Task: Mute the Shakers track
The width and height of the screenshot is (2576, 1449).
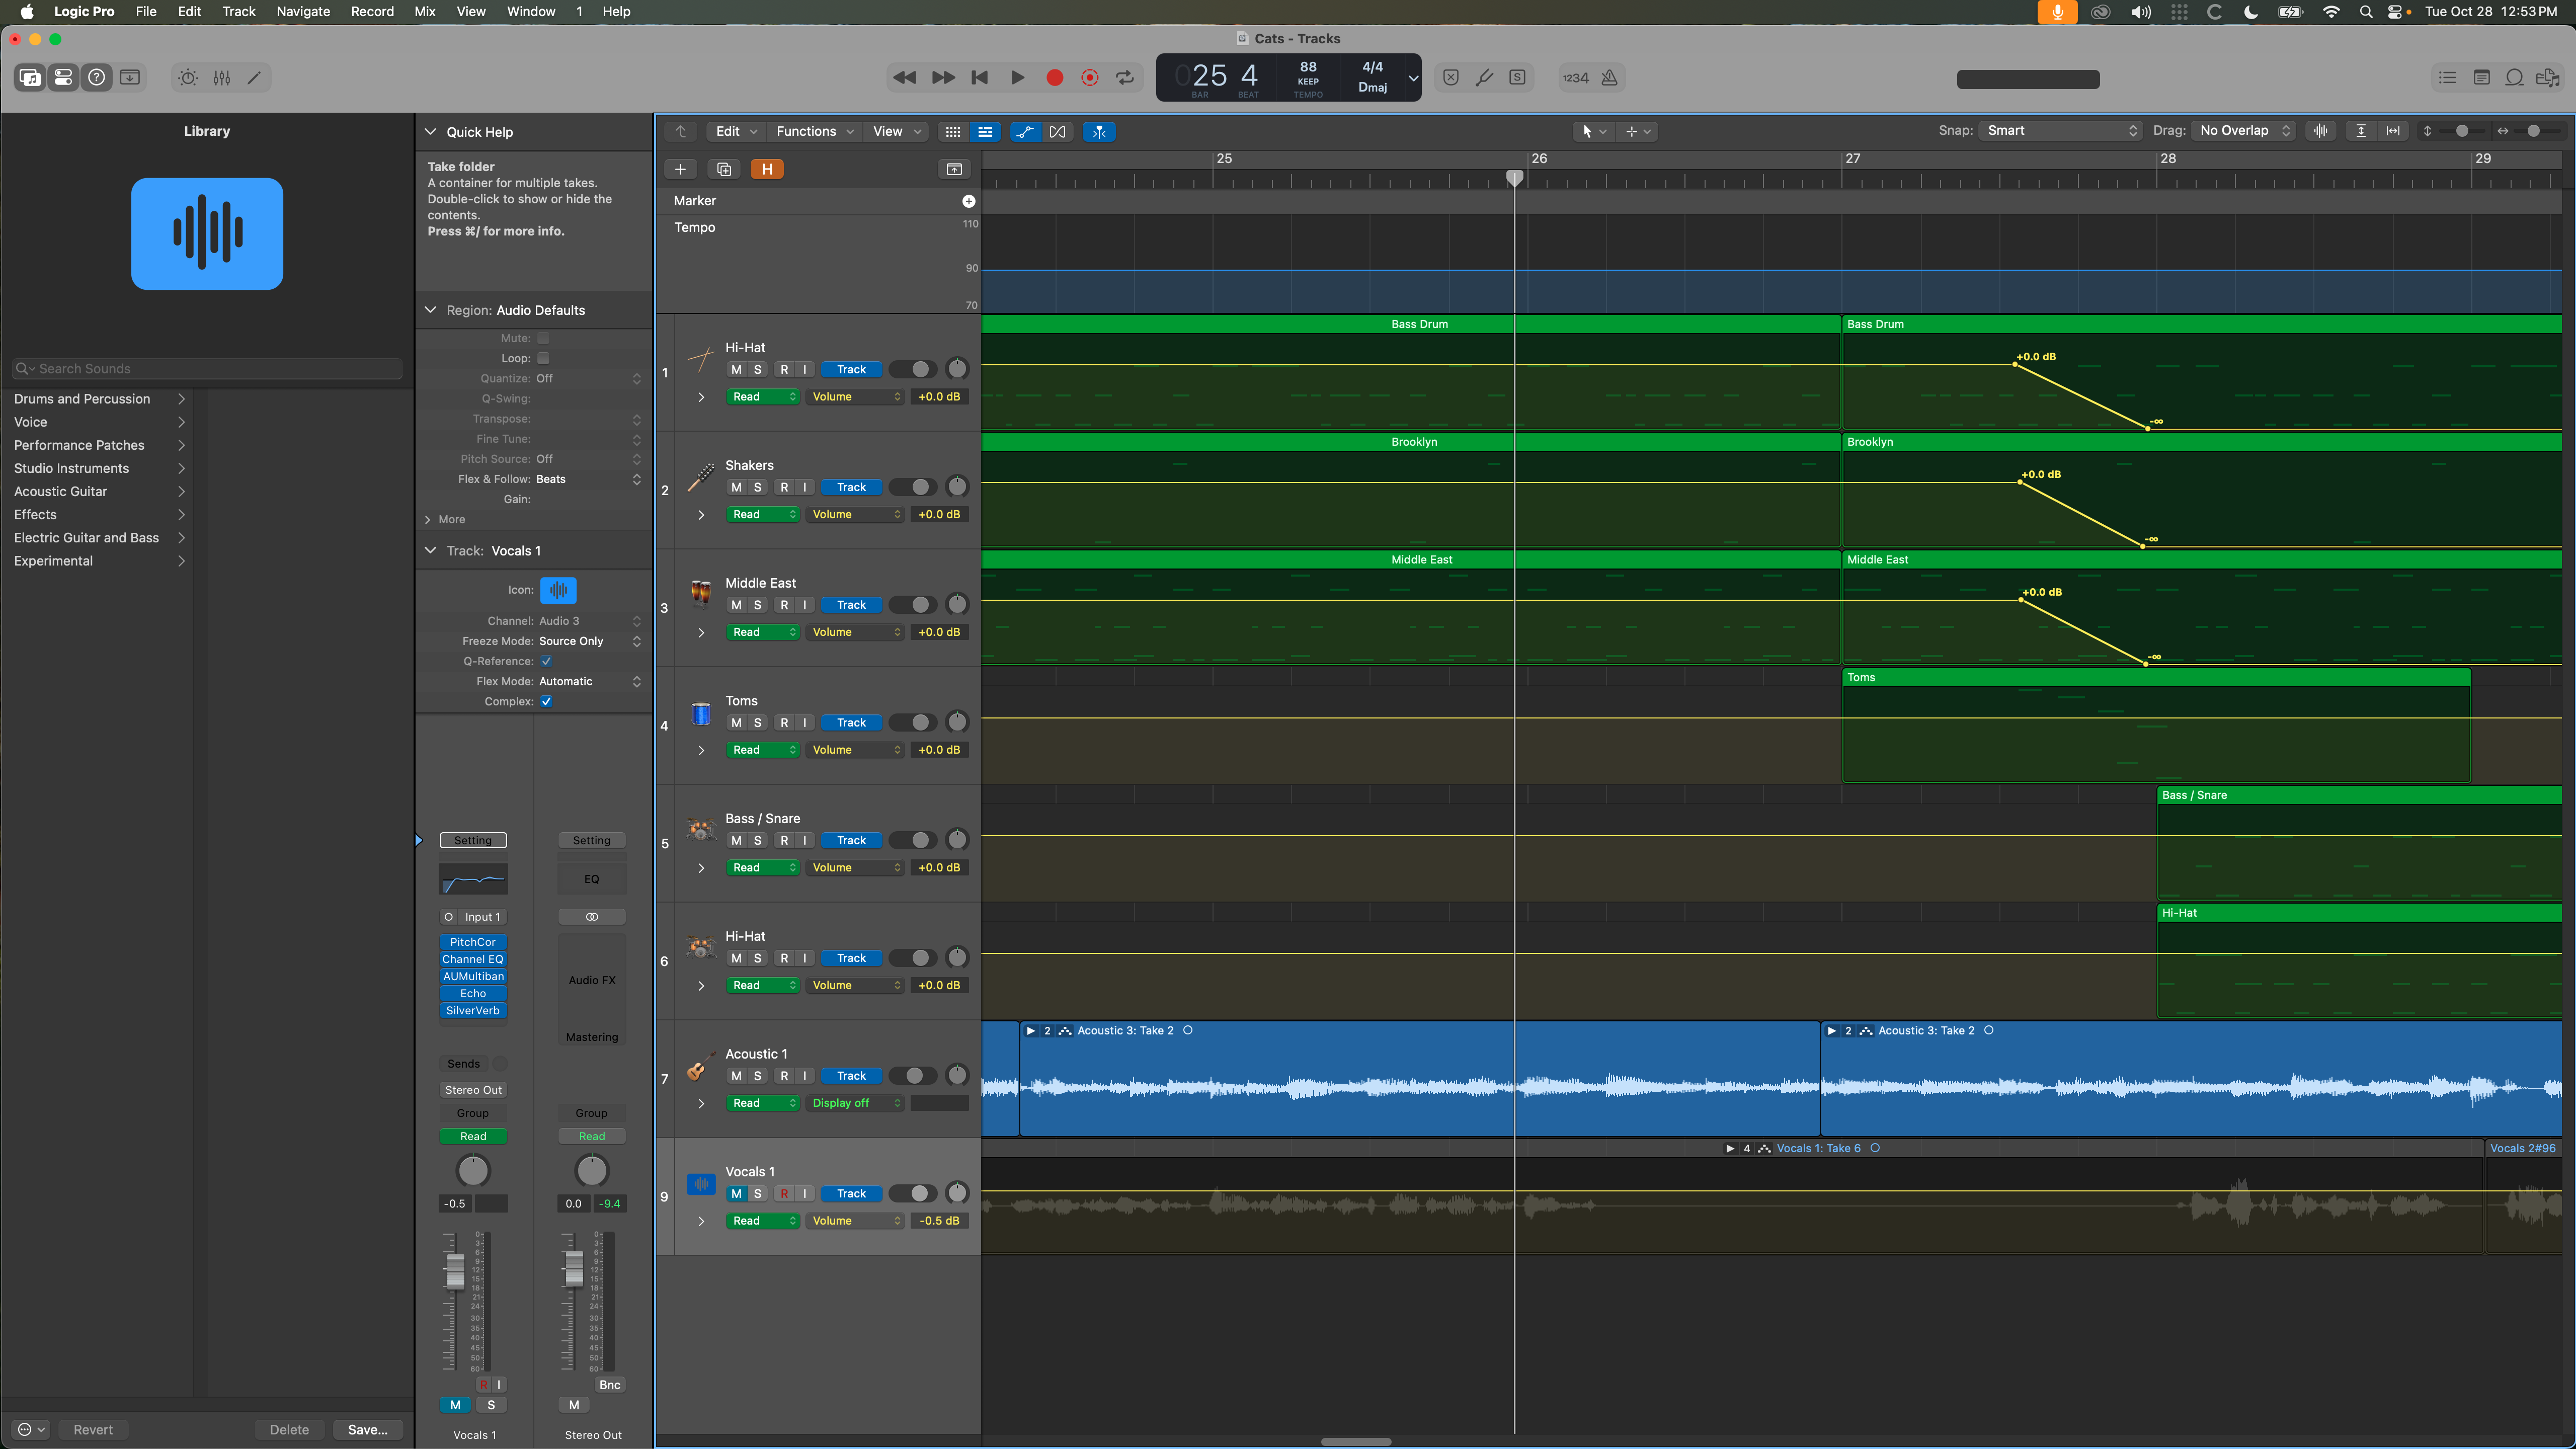Action: pos(736,487)
